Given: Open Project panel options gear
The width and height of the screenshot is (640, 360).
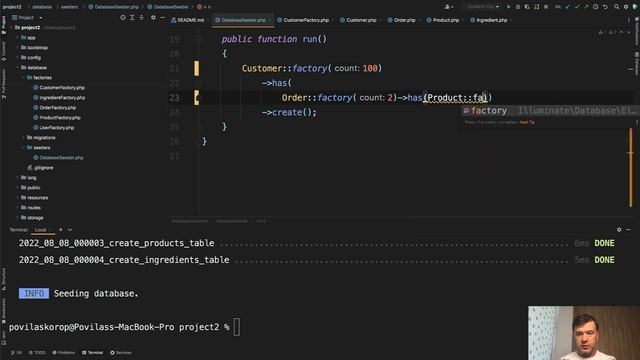Looking at the screenshot, I should [153, 18].
